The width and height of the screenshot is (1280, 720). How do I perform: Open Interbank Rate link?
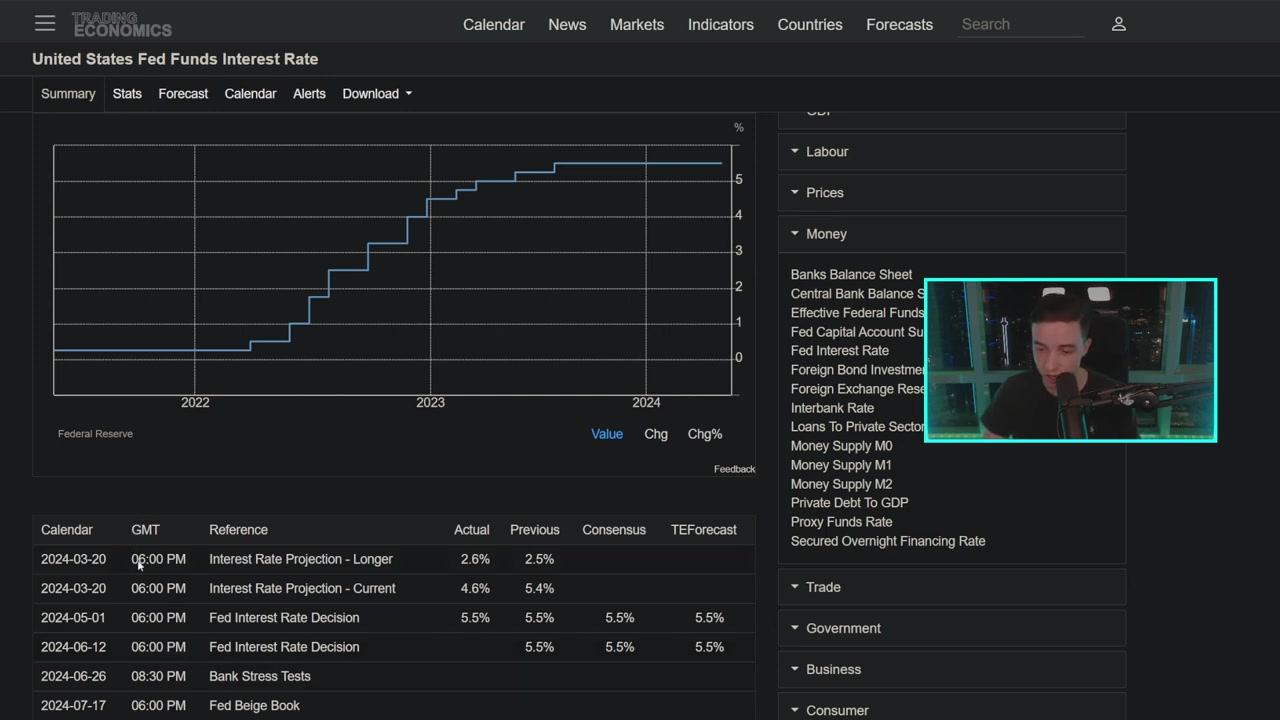832,408
